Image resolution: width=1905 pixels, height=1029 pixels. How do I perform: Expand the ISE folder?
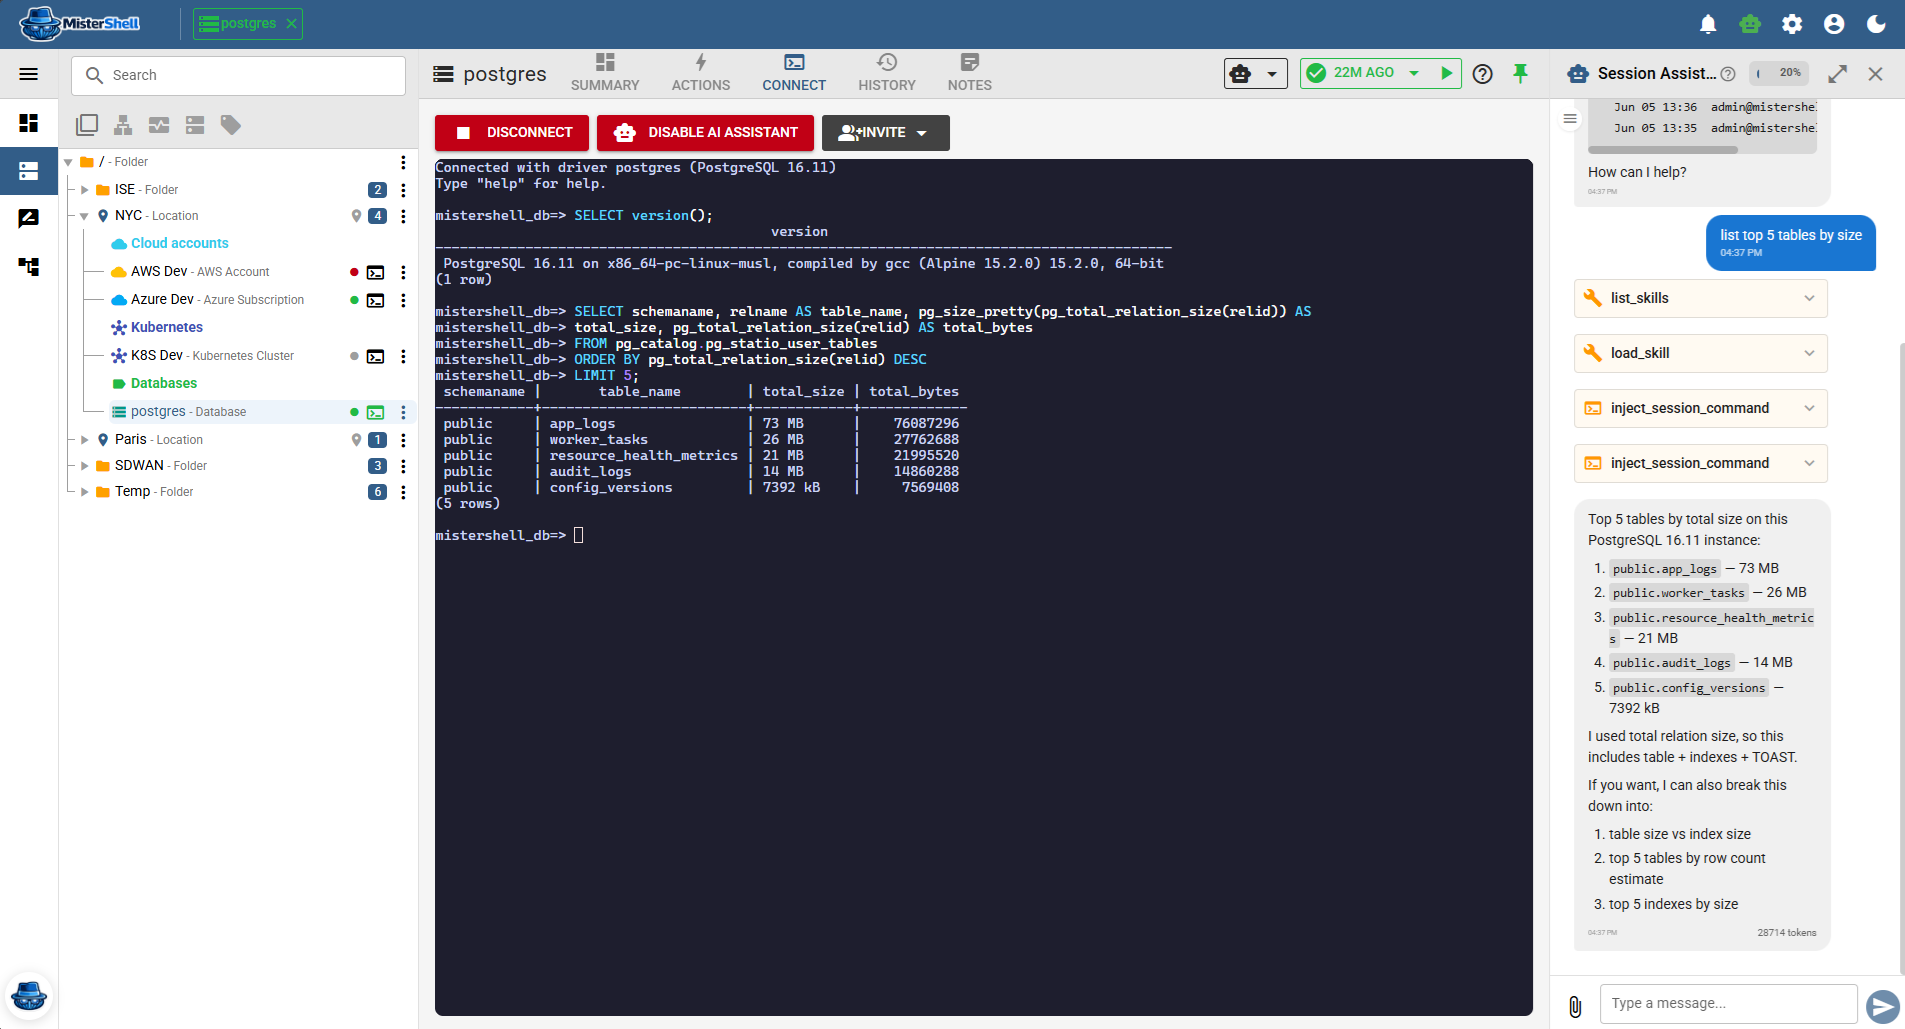pos(85,190)
